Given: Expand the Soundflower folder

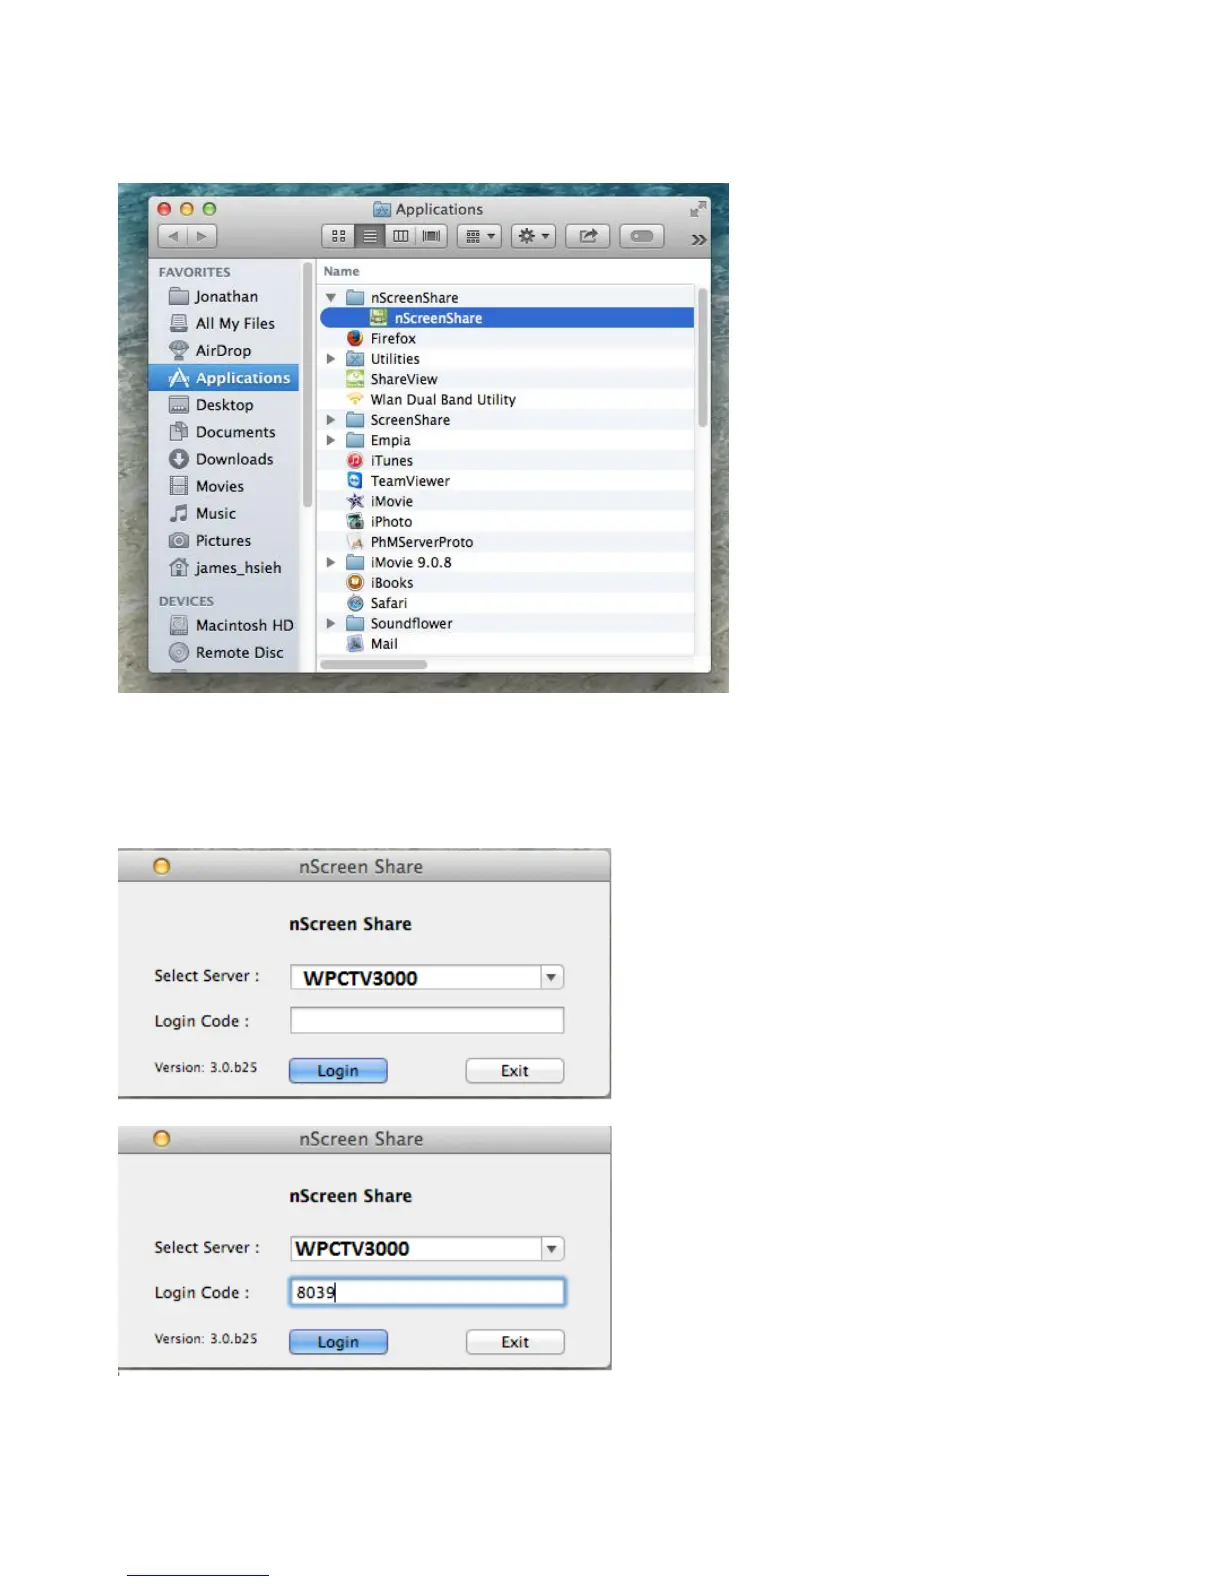Looking at the screenshot, I should 331,623.
